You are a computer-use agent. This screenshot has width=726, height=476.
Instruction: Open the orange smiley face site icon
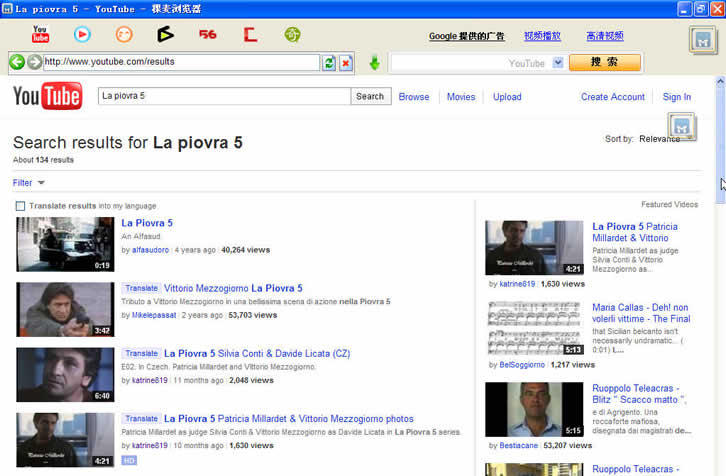pos(124,34)
